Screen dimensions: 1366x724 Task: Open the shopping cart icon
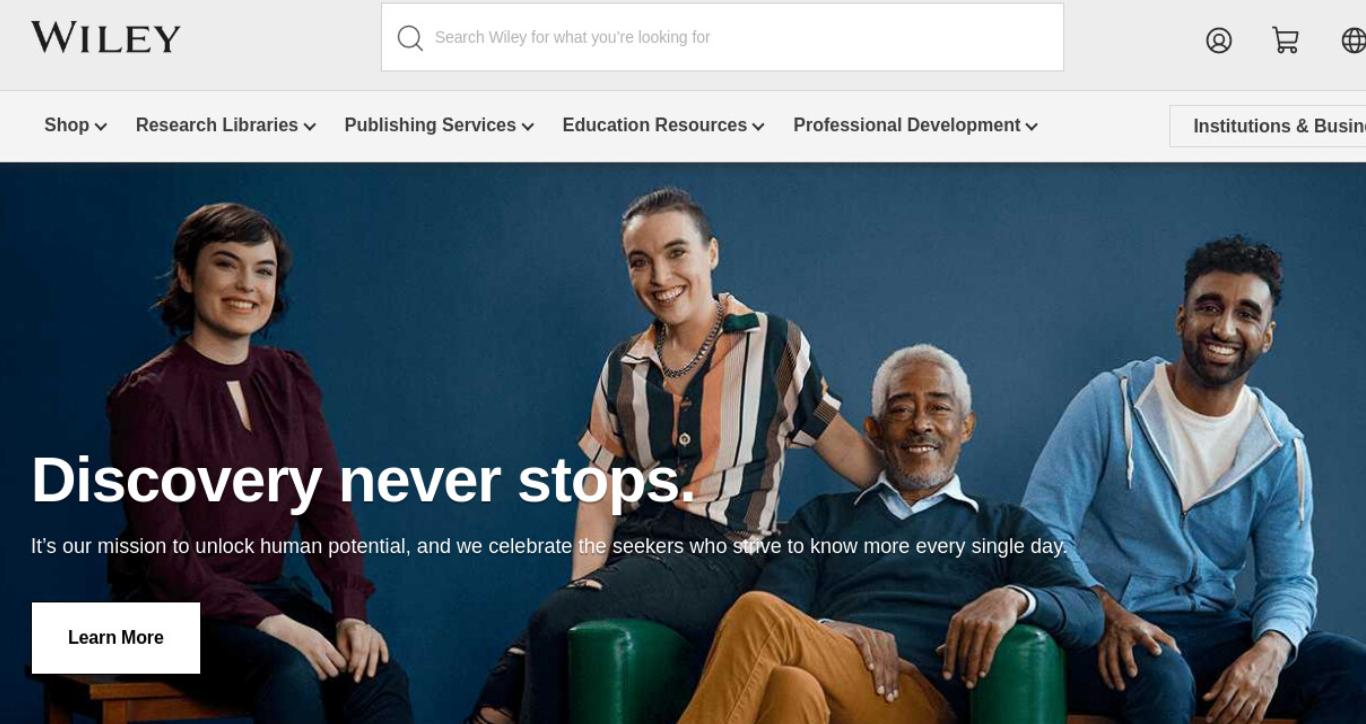tap(1285, 40)
